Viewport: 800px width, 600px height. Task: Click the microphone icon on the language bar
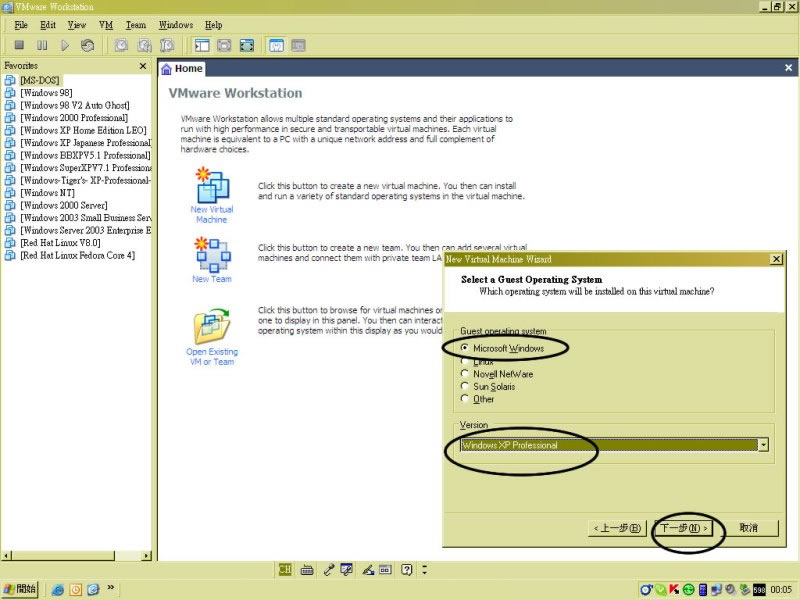click(x=329, y=569)
